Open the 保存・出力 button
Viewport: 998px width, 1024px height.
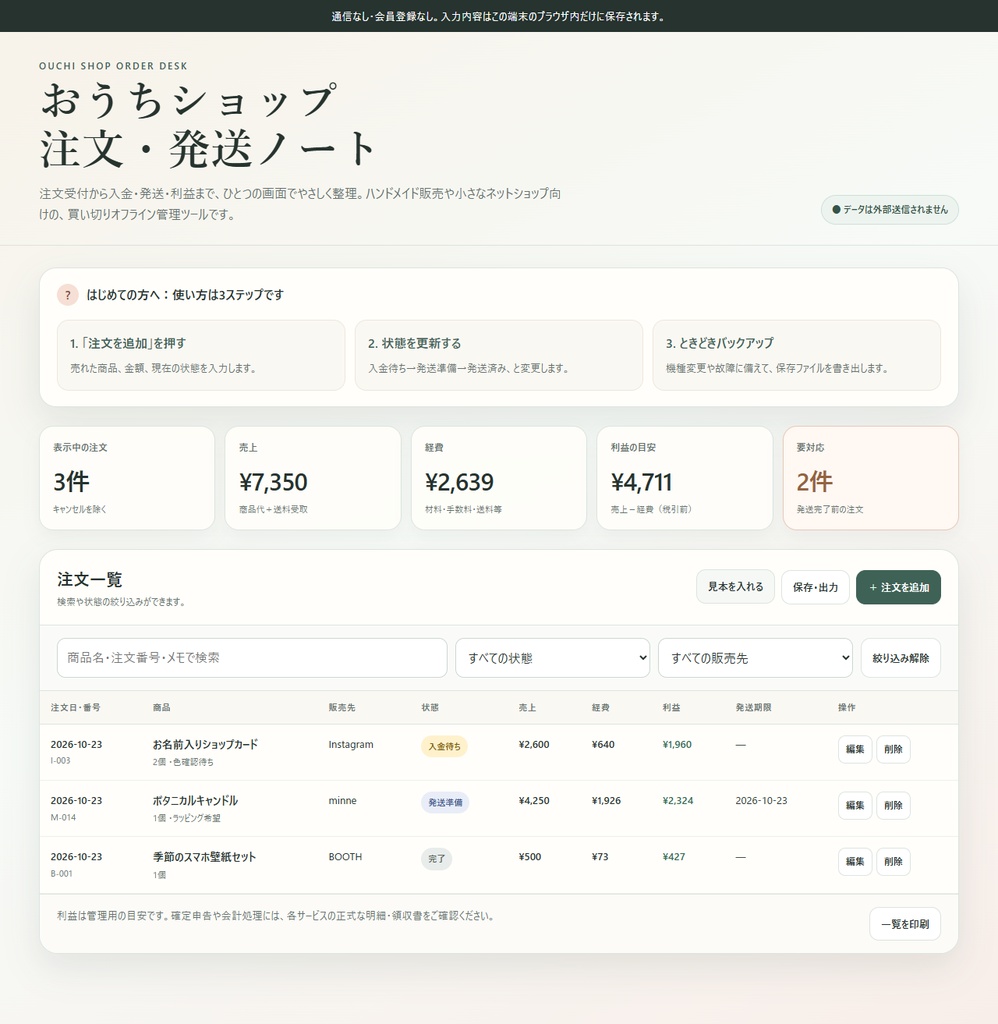pos(815,587)
